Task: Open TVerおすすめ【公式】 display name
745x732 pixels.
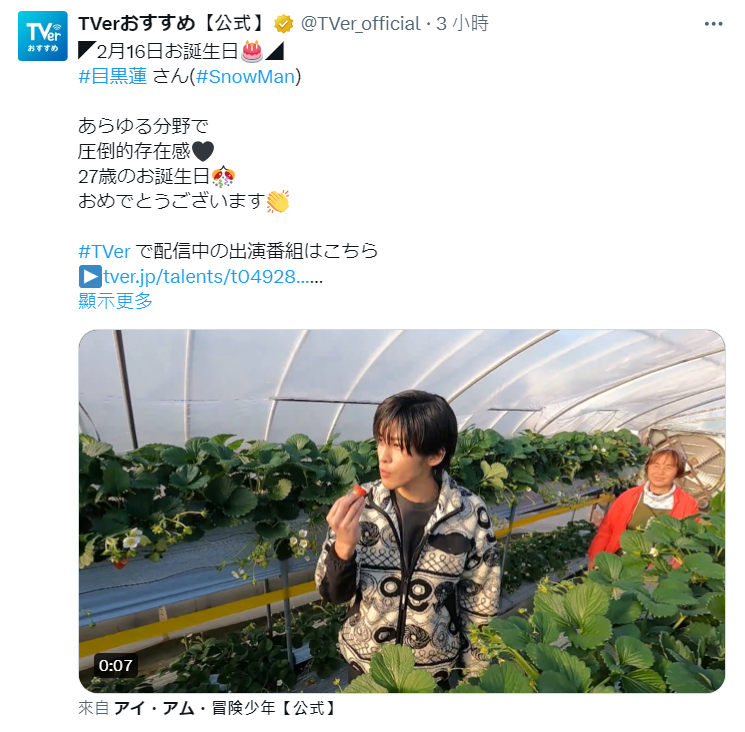Action: [172, 23]
